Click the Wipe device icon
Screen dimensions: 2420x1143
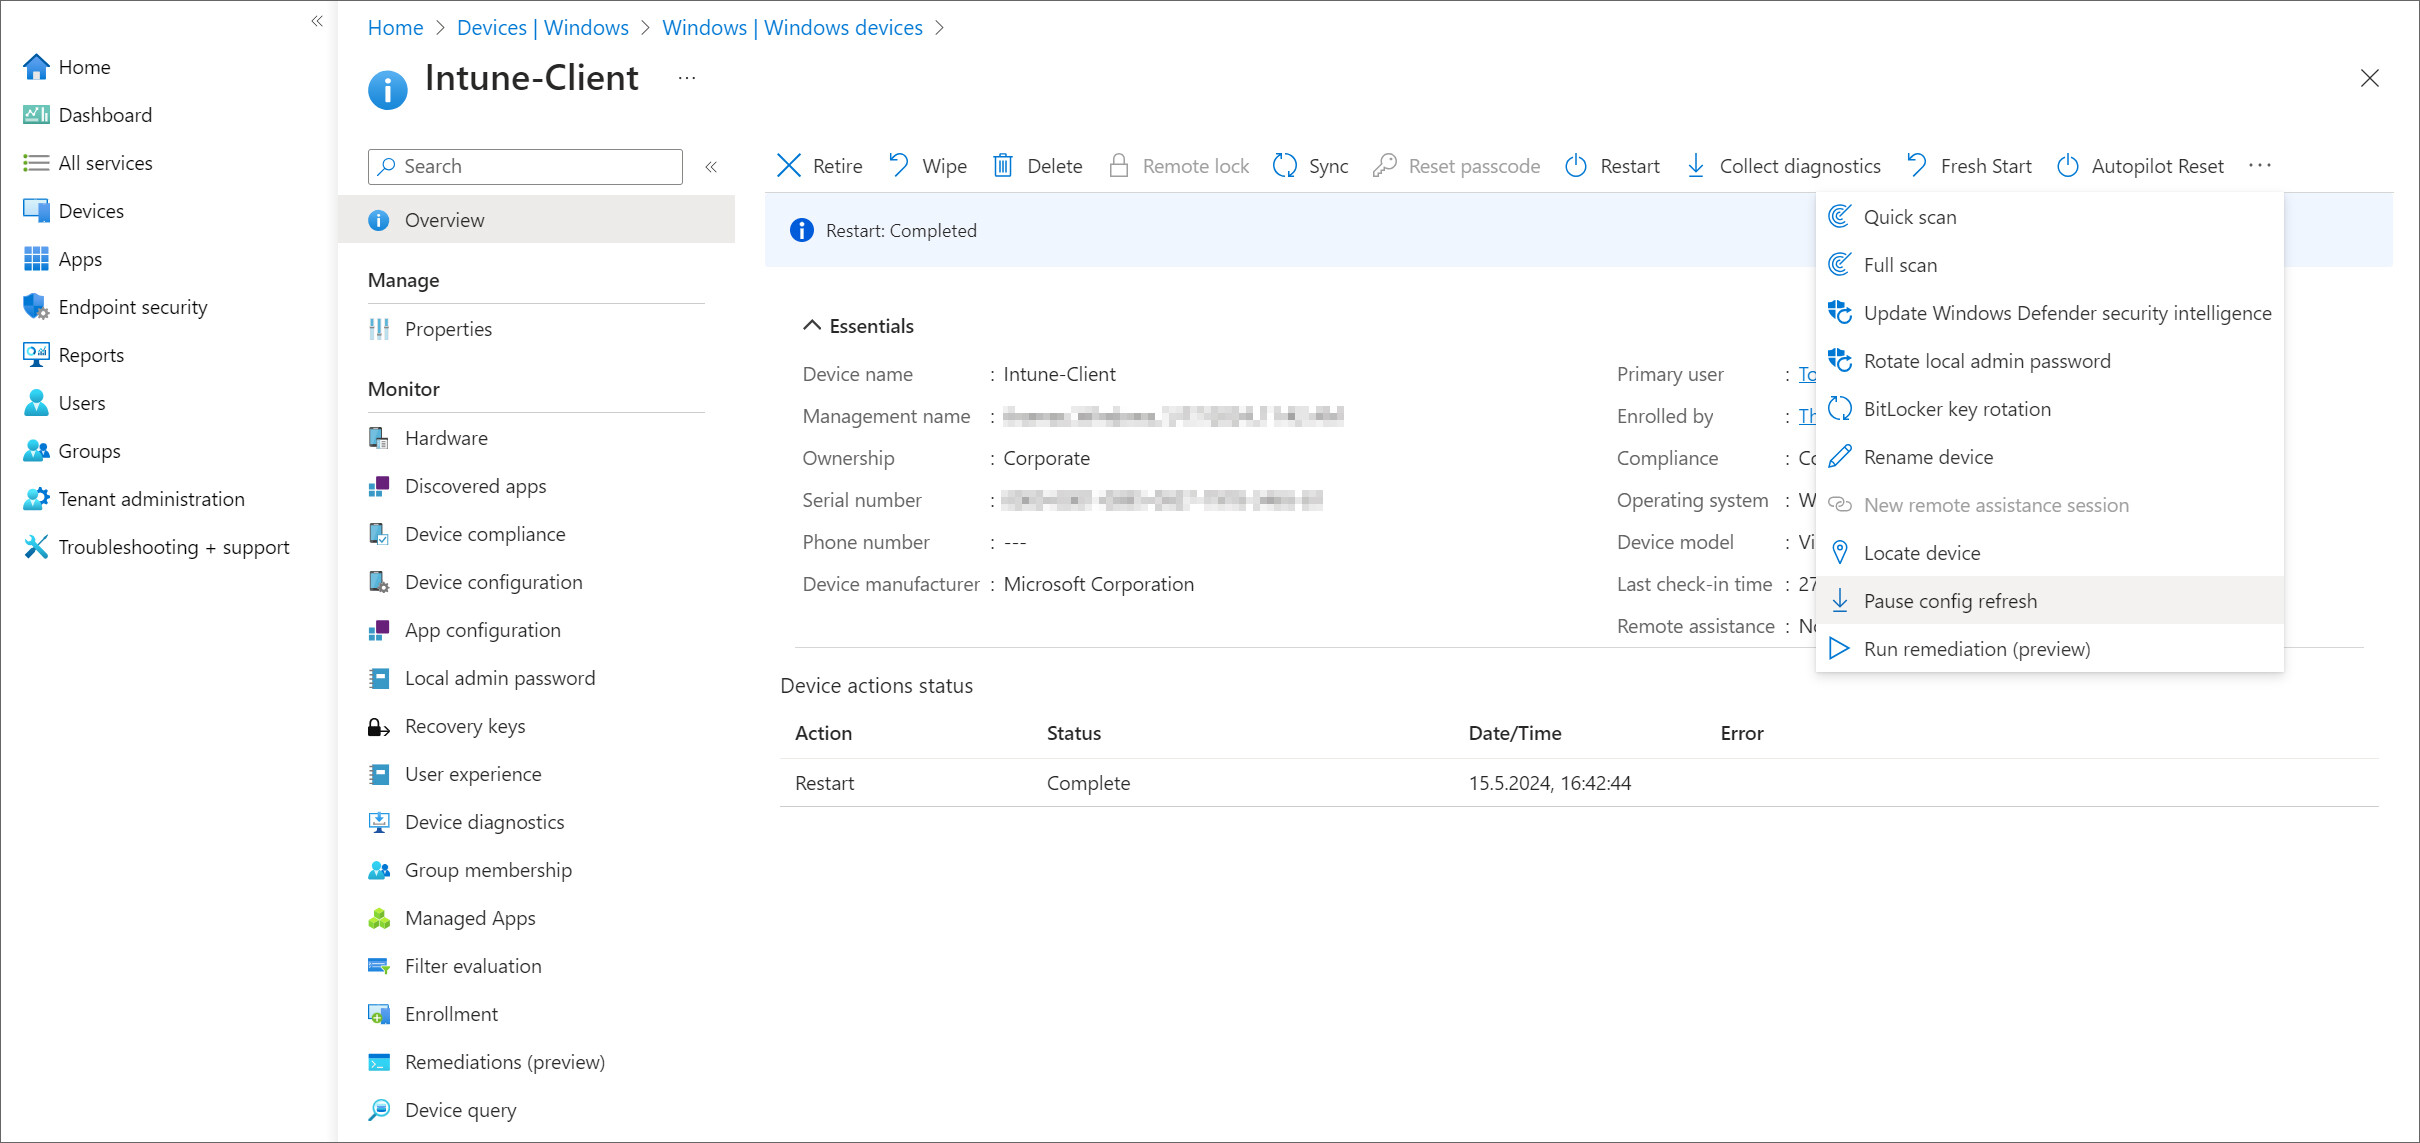click(x=899, y=166)
